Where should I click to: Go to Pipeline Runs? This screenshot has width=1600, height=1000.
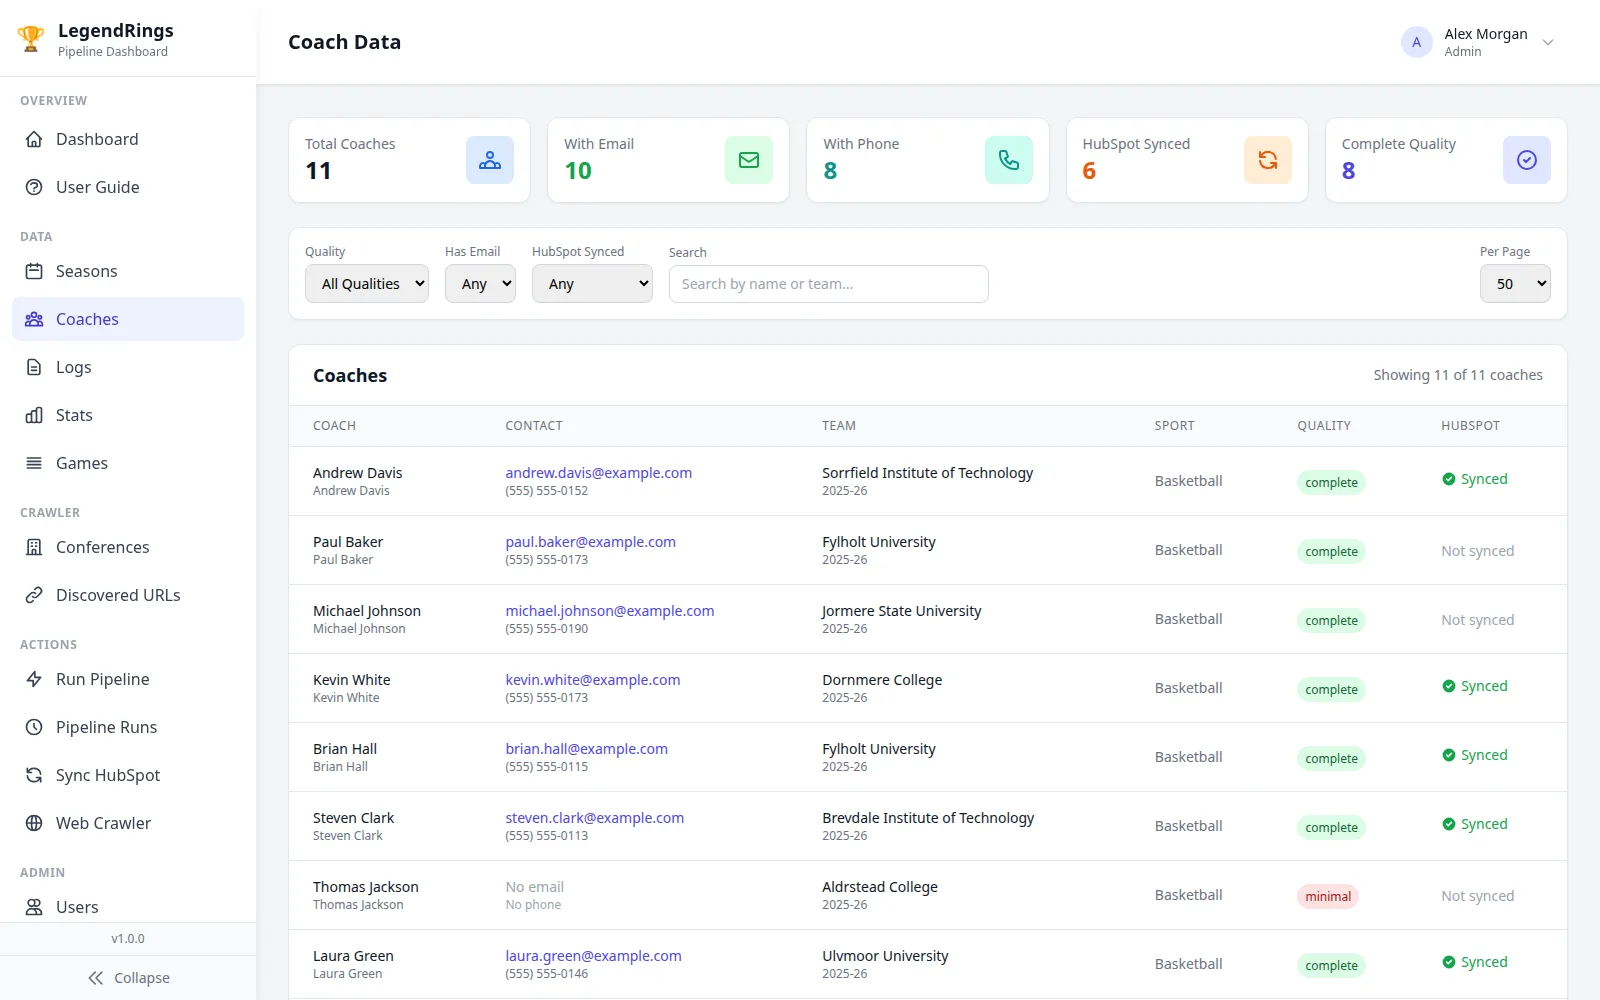pyautogui.click(x=128, y=727)
